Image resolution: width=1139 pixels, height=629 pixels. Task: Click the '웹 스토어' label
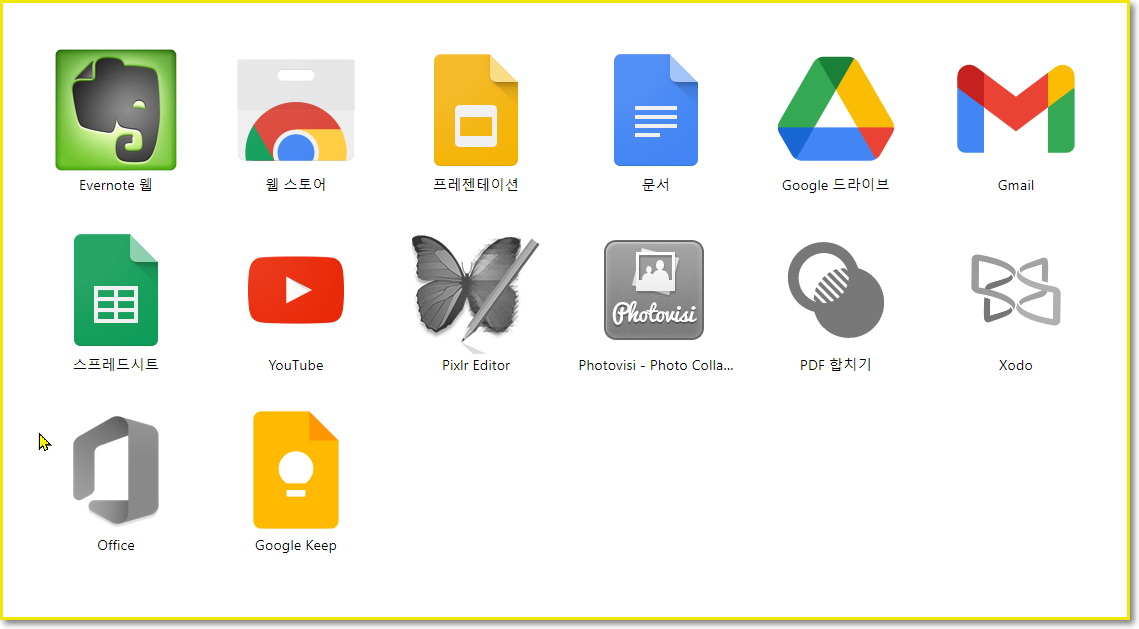click(x=296, y=184)
